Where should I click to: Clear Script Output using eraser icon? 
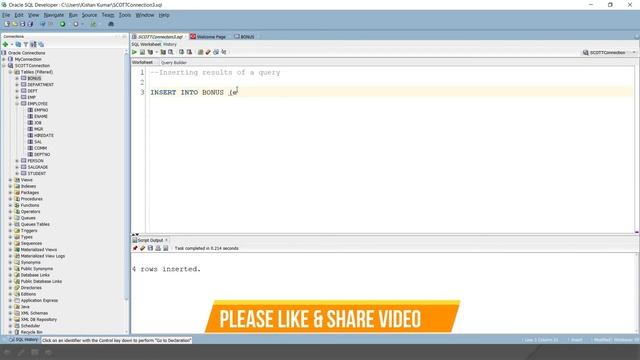coord(142,248)
